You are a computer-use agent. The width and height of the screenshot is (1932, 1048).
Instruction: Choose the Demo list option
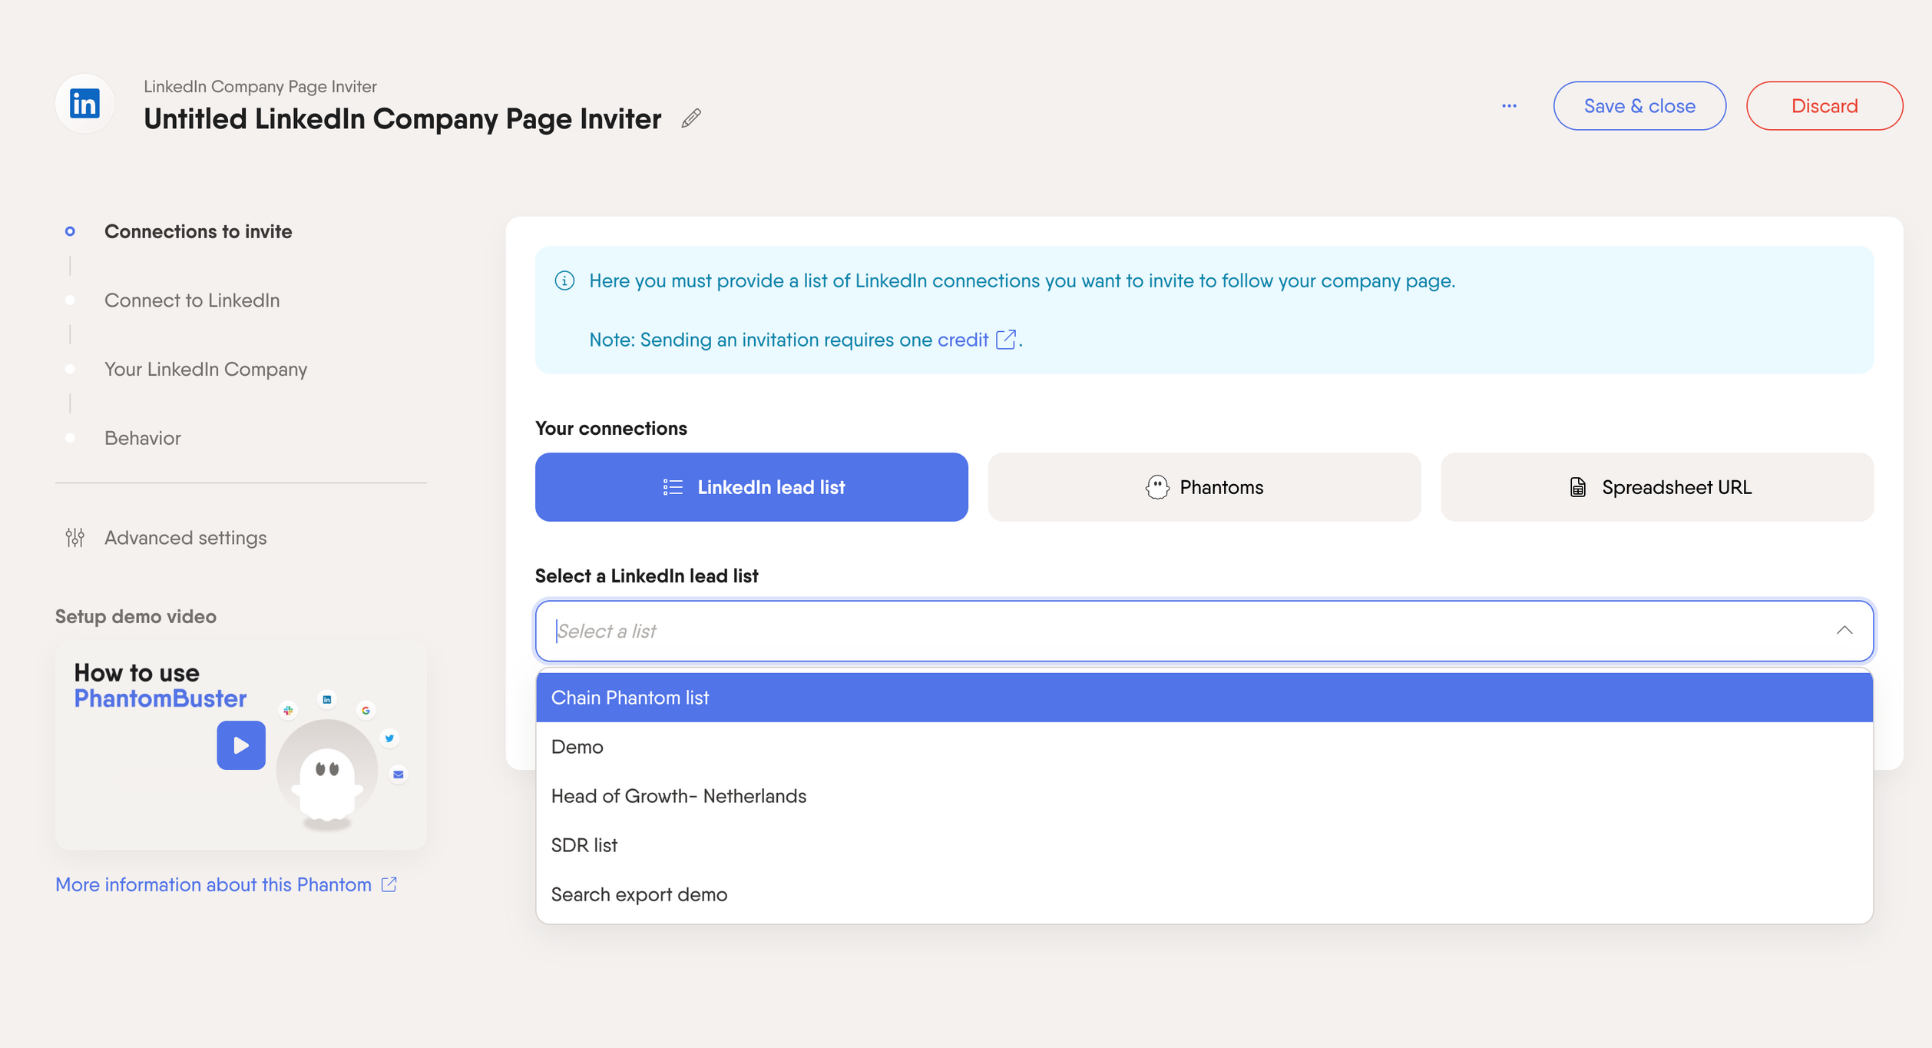coord(1204,747)
